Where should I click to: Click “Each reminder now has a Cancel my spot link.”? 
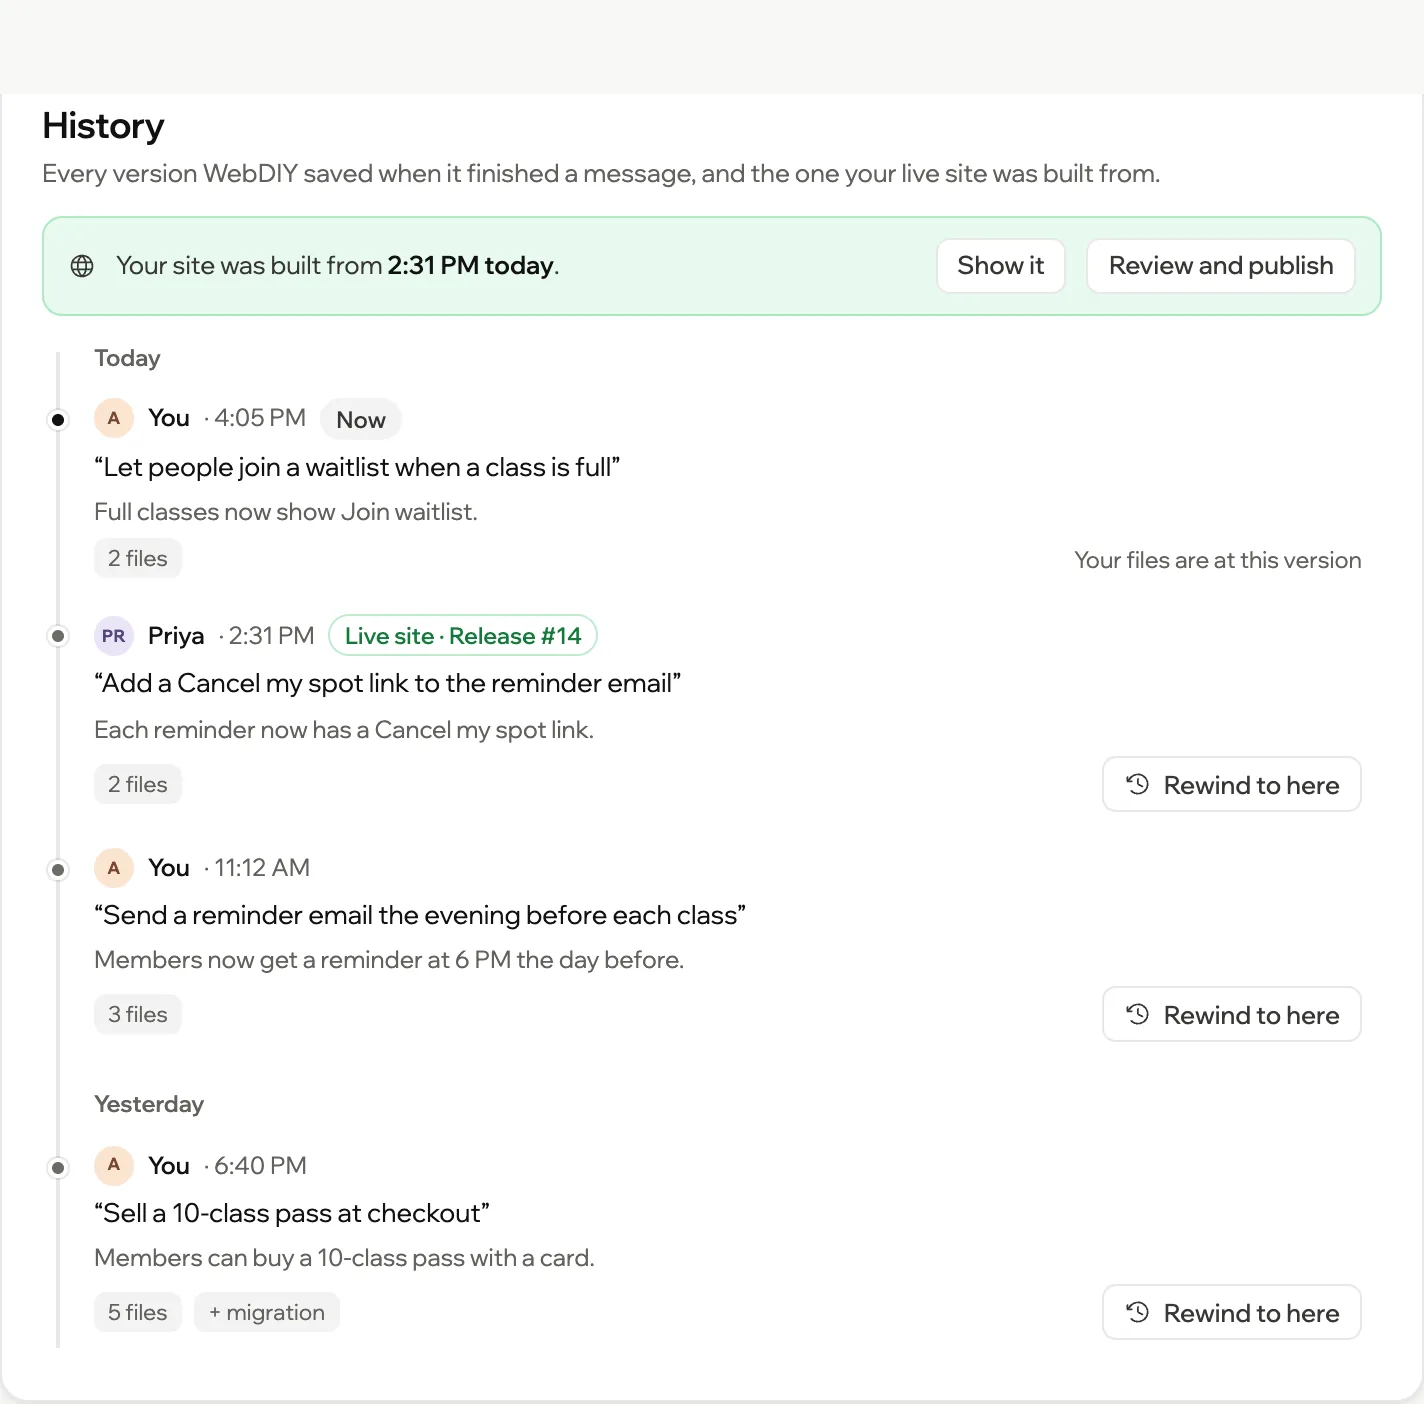344,730
